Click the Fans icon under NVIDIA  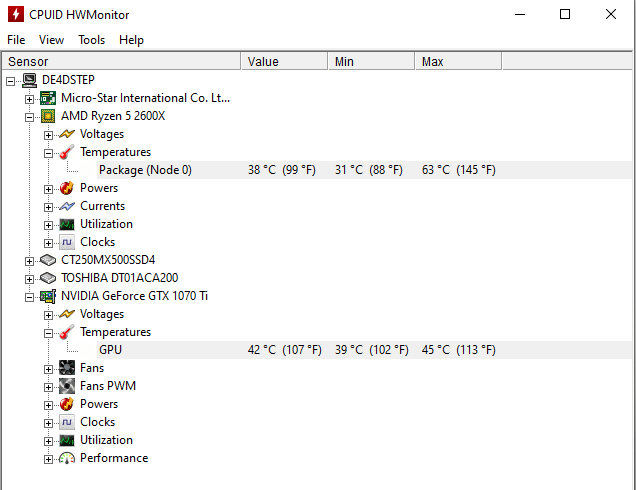pos(67,368)
